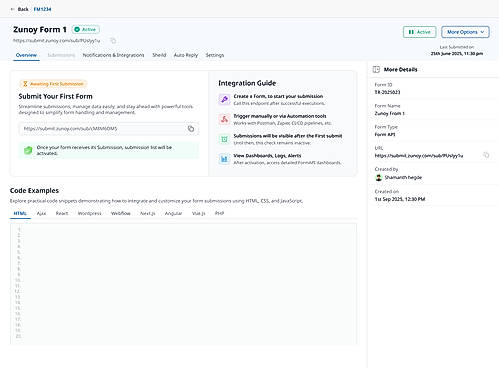Image resolution: width=499 pixels, height=368 pixels.
Task: Select the Auto Reply tab
Action: pos(186,55)
